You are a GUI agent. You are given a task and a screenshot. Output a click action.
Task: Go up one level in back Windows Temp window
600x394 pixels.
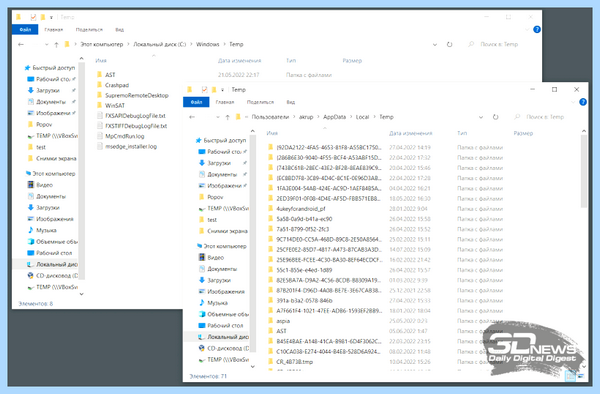(x=56, y=44)
